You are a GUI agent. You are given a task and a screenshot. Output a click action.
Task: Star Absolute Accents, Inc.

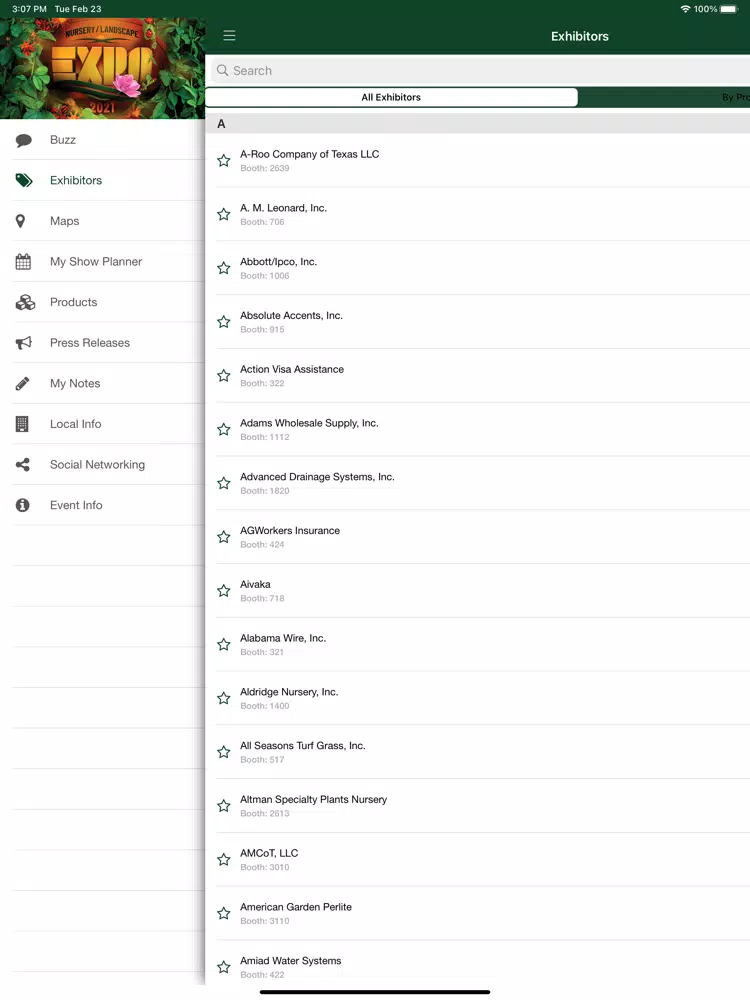point(223,322)
